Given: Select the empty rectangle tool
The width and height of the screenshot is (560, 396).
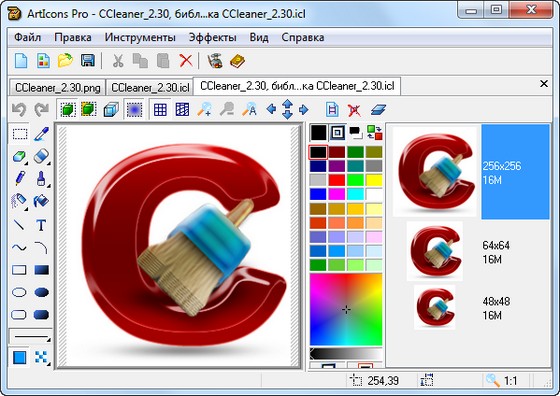Looking at the screenshot, I should click(19, 270).
